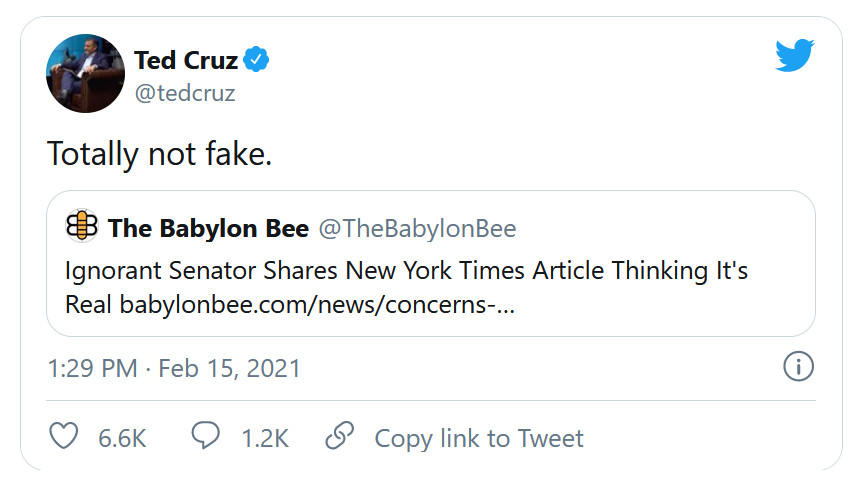Like the tweet with the heart icon
Viewport: 858px width, 495px height.
coord(64,437)
